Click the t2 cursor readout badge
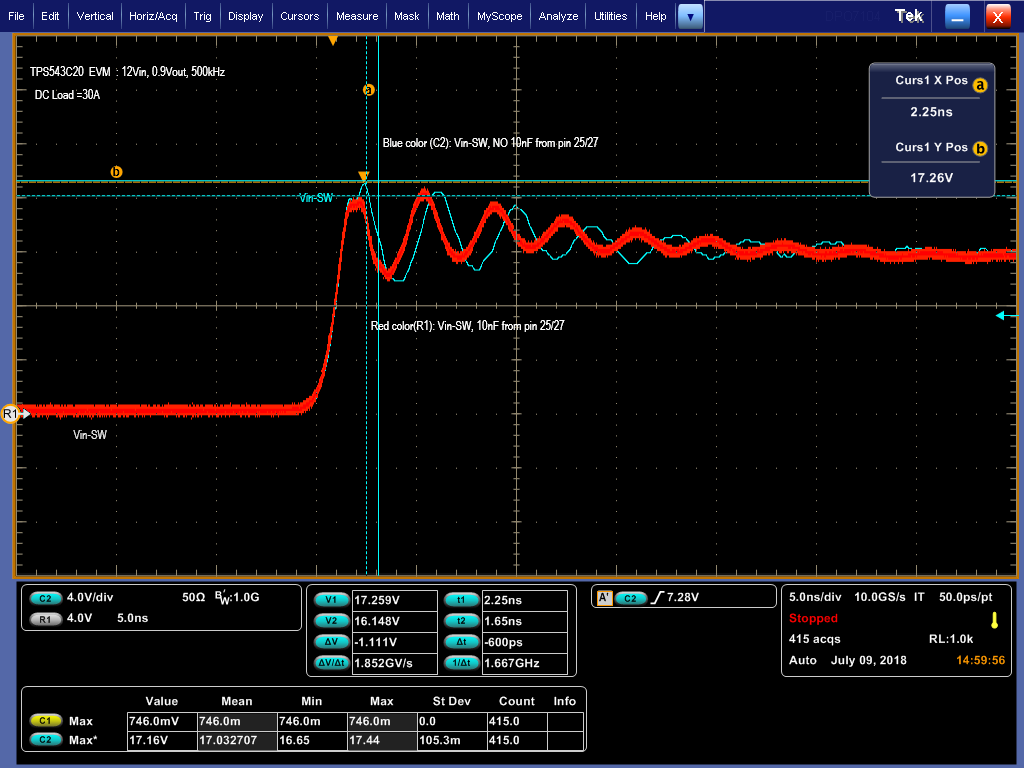The image size is (1024, 768). [x=461, y=621]
